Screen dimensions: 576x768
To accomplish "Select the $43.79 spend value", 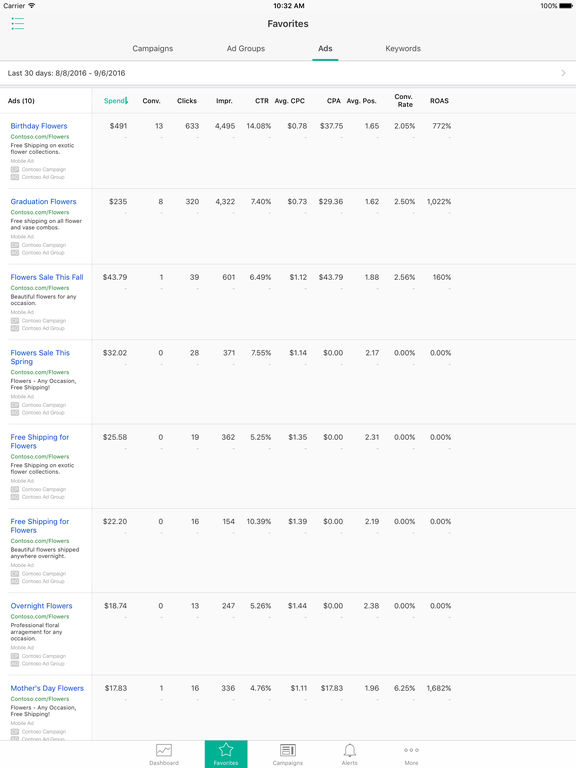I will click(x=115, y=277).
